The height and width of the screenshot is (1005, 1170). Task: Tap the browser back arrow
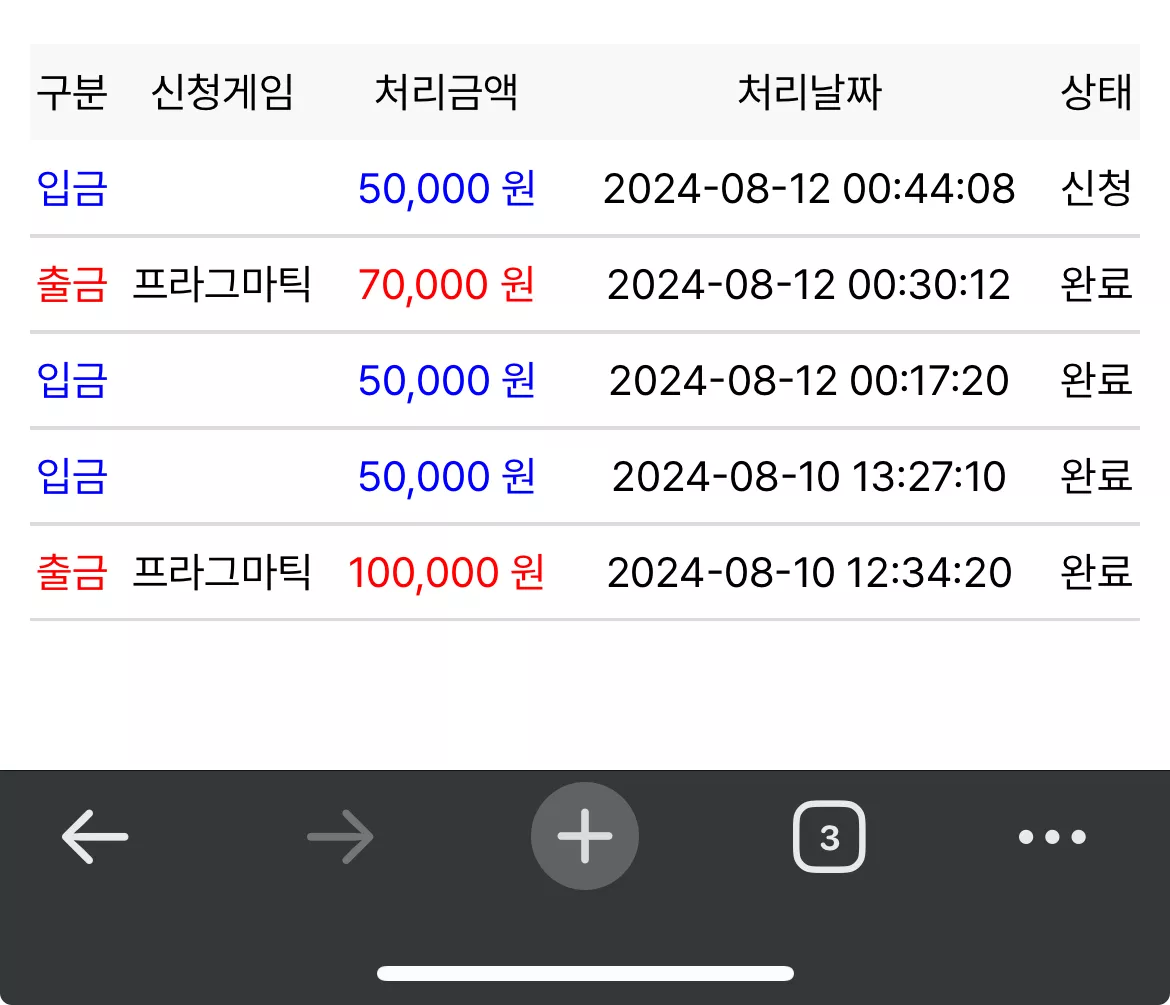pyautogui.click(x=95, y=836)
